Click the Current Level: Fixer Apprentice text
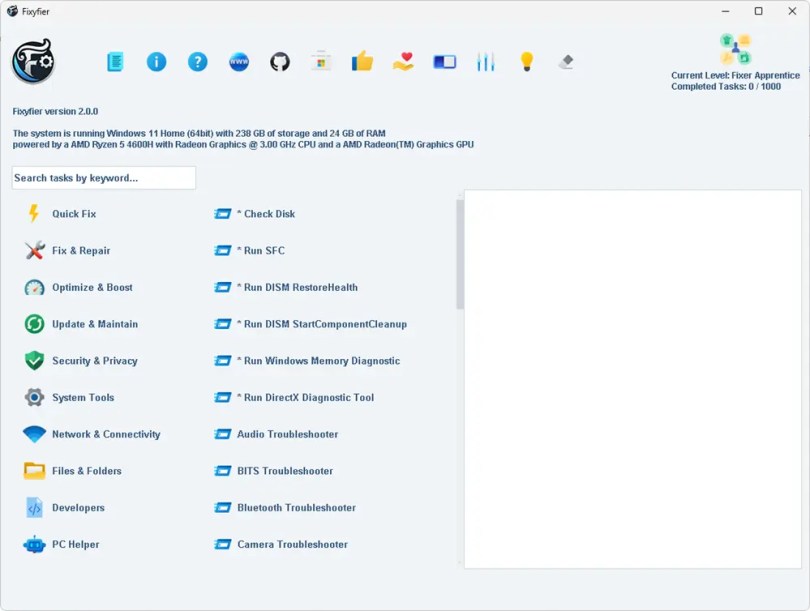810x611 pixels. (x=735, y=75)
